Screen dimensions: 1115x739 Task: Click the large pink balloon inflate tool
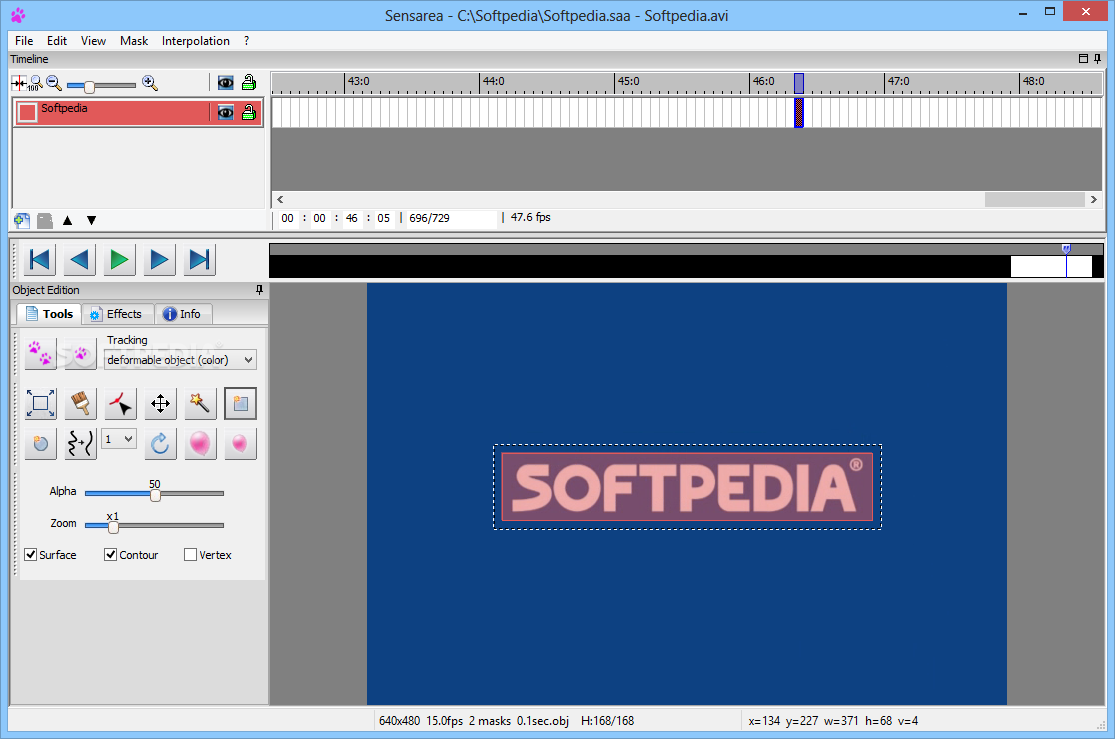pyautogui.click(x=201, y=444)
